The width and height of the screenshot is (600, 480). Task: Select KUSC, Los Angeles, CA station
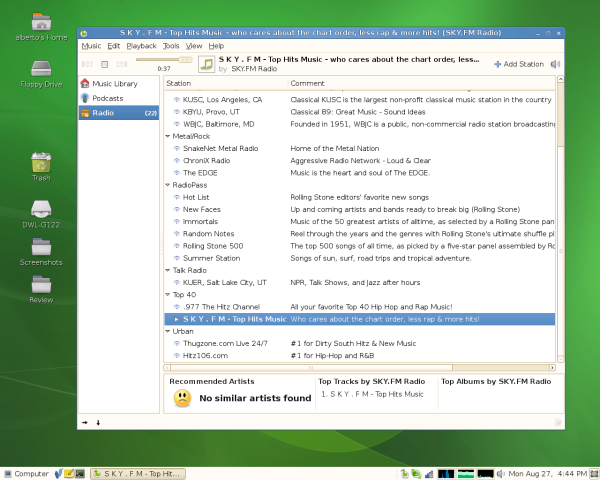(x=360, y=100)
